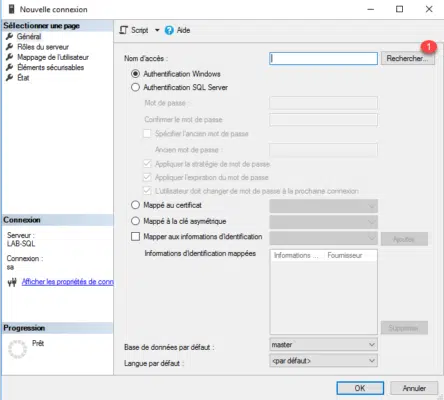Click the Éléments sécurisables wrench icon
The width and height of the screenshot is (444, 400).
coord(10,67)
